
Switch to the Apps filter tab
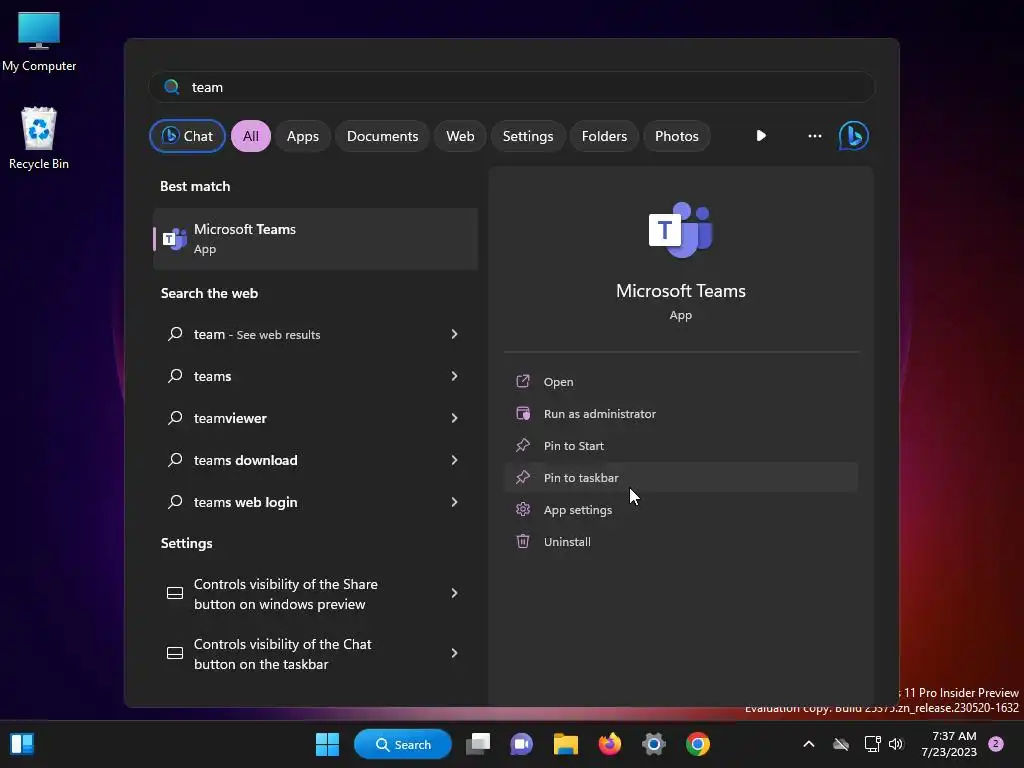[302, 136]
